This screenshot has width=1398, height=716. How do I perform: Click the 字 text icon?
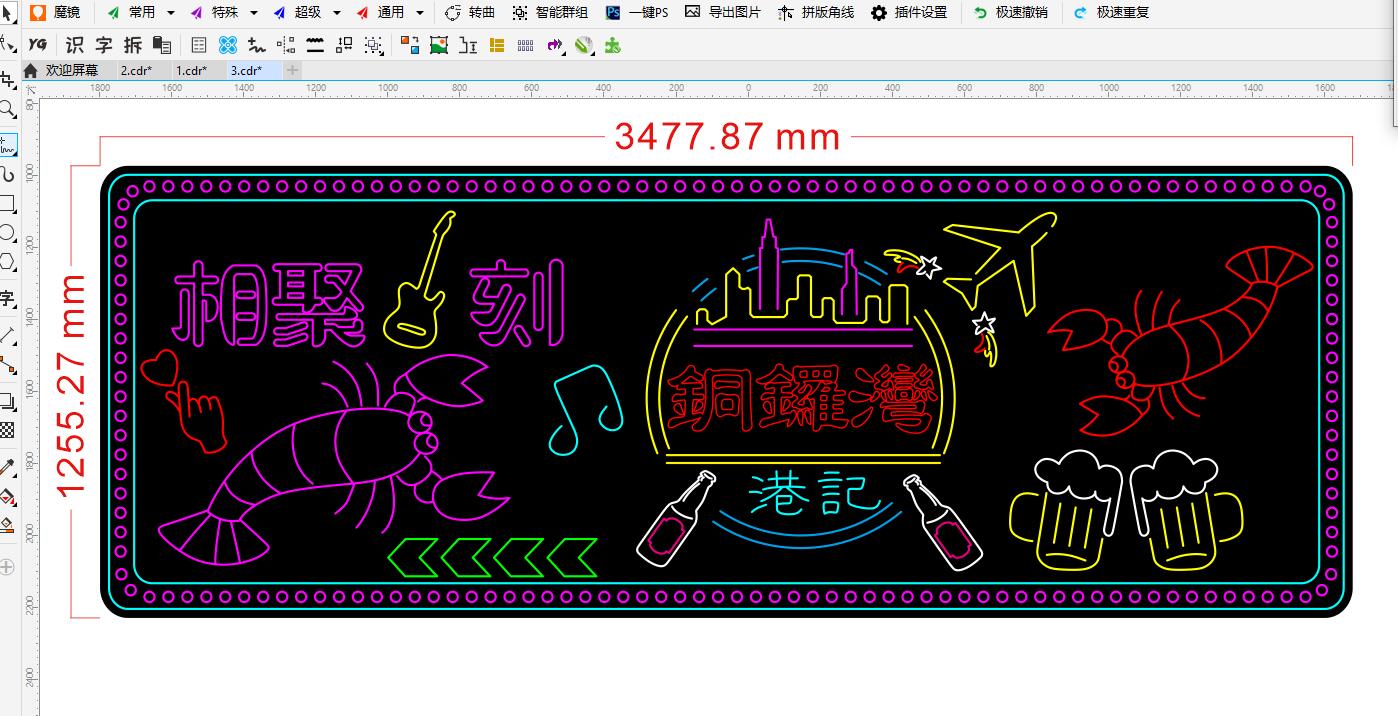click(104, 45)
